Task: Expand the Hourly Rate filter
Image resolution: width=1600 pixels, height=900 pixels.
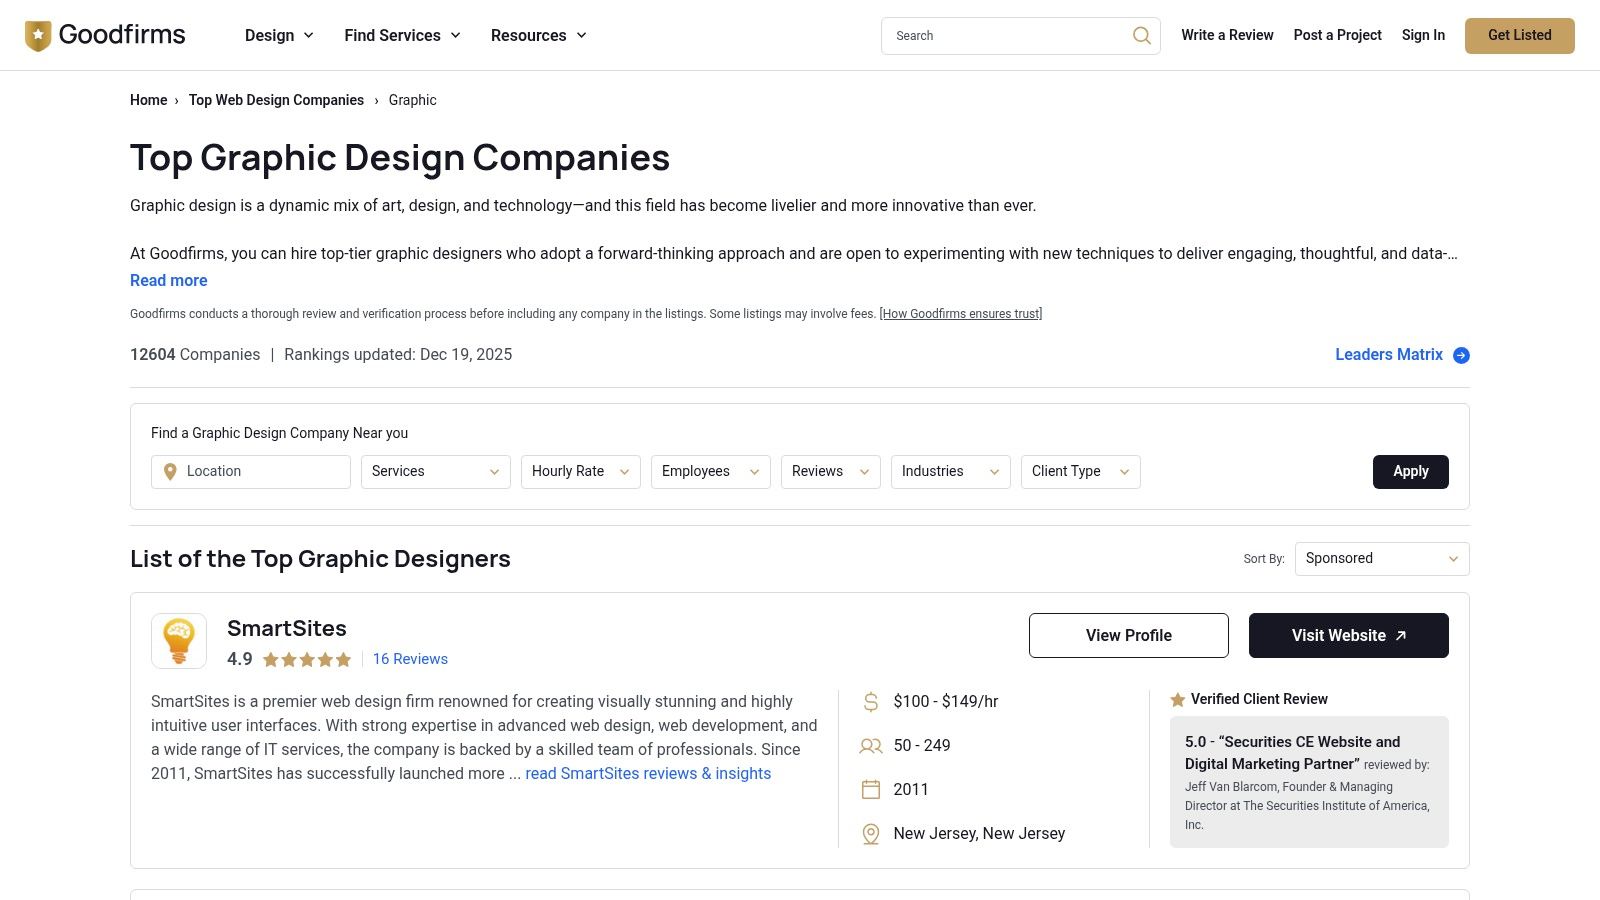Action: 580,471
